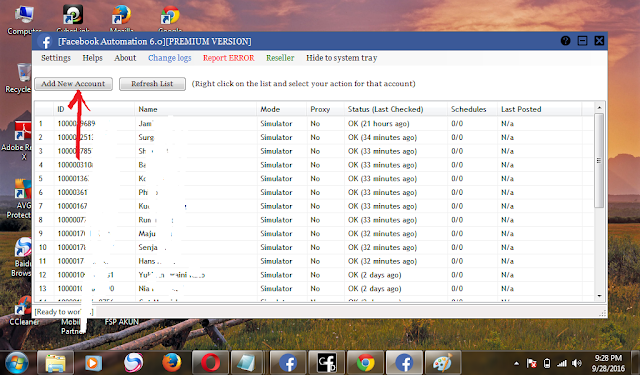Open the Adobe Reader desktop shortcut
The height and width of the screenshot is (375, 640).
pyautogui.click(x=18, y=140)
